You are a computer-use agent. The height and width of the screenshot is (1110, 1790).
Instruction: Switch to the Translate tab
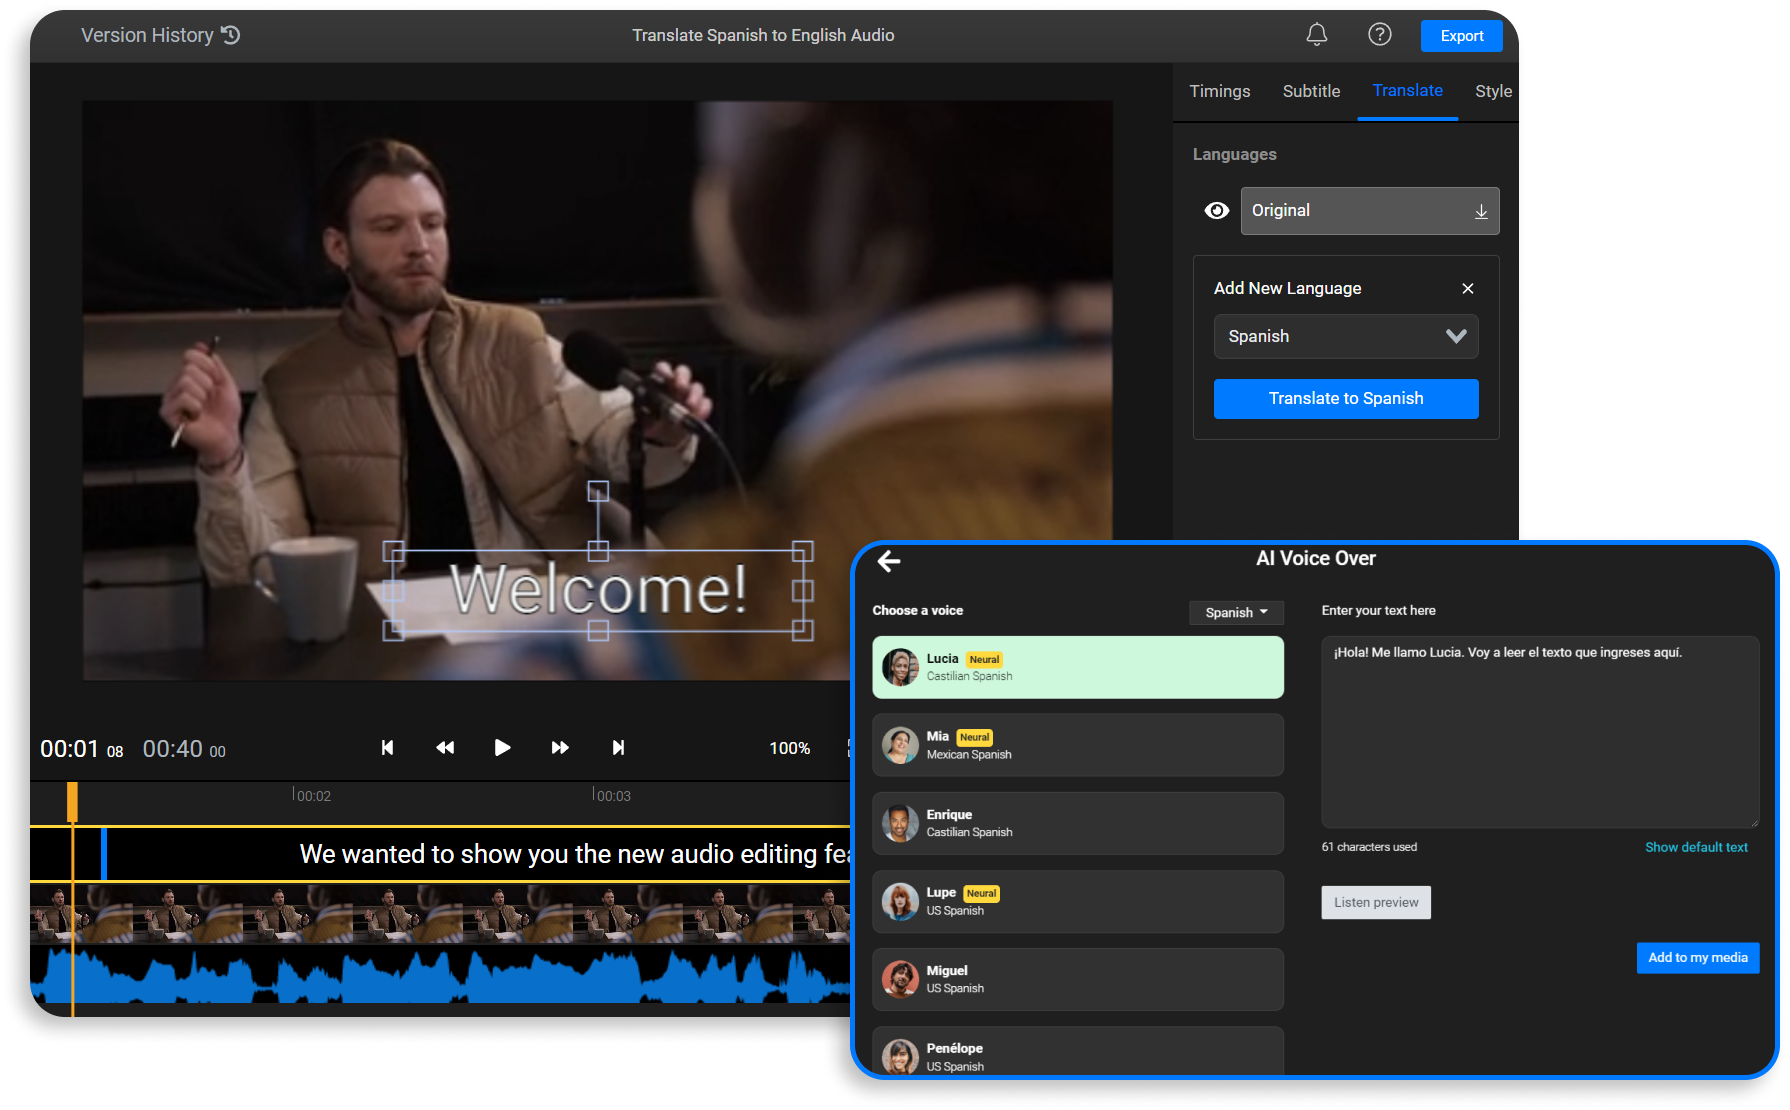[x=1407, y=91]
